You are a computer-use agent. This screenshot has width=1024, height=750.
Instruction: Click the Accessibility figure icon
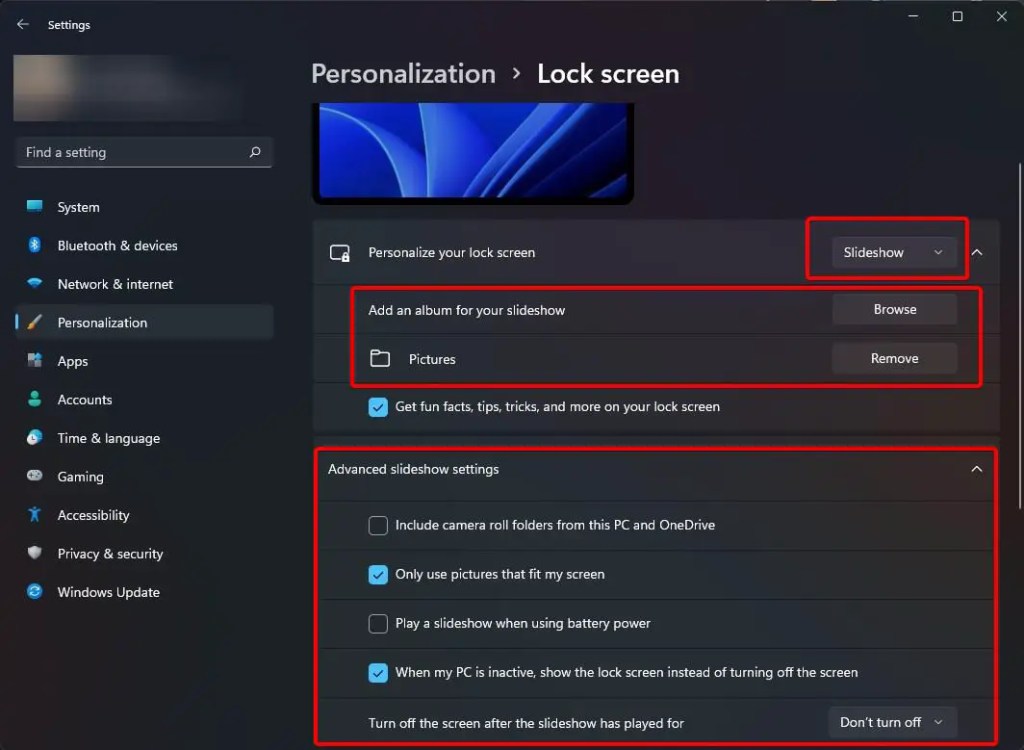coord(35,514)
